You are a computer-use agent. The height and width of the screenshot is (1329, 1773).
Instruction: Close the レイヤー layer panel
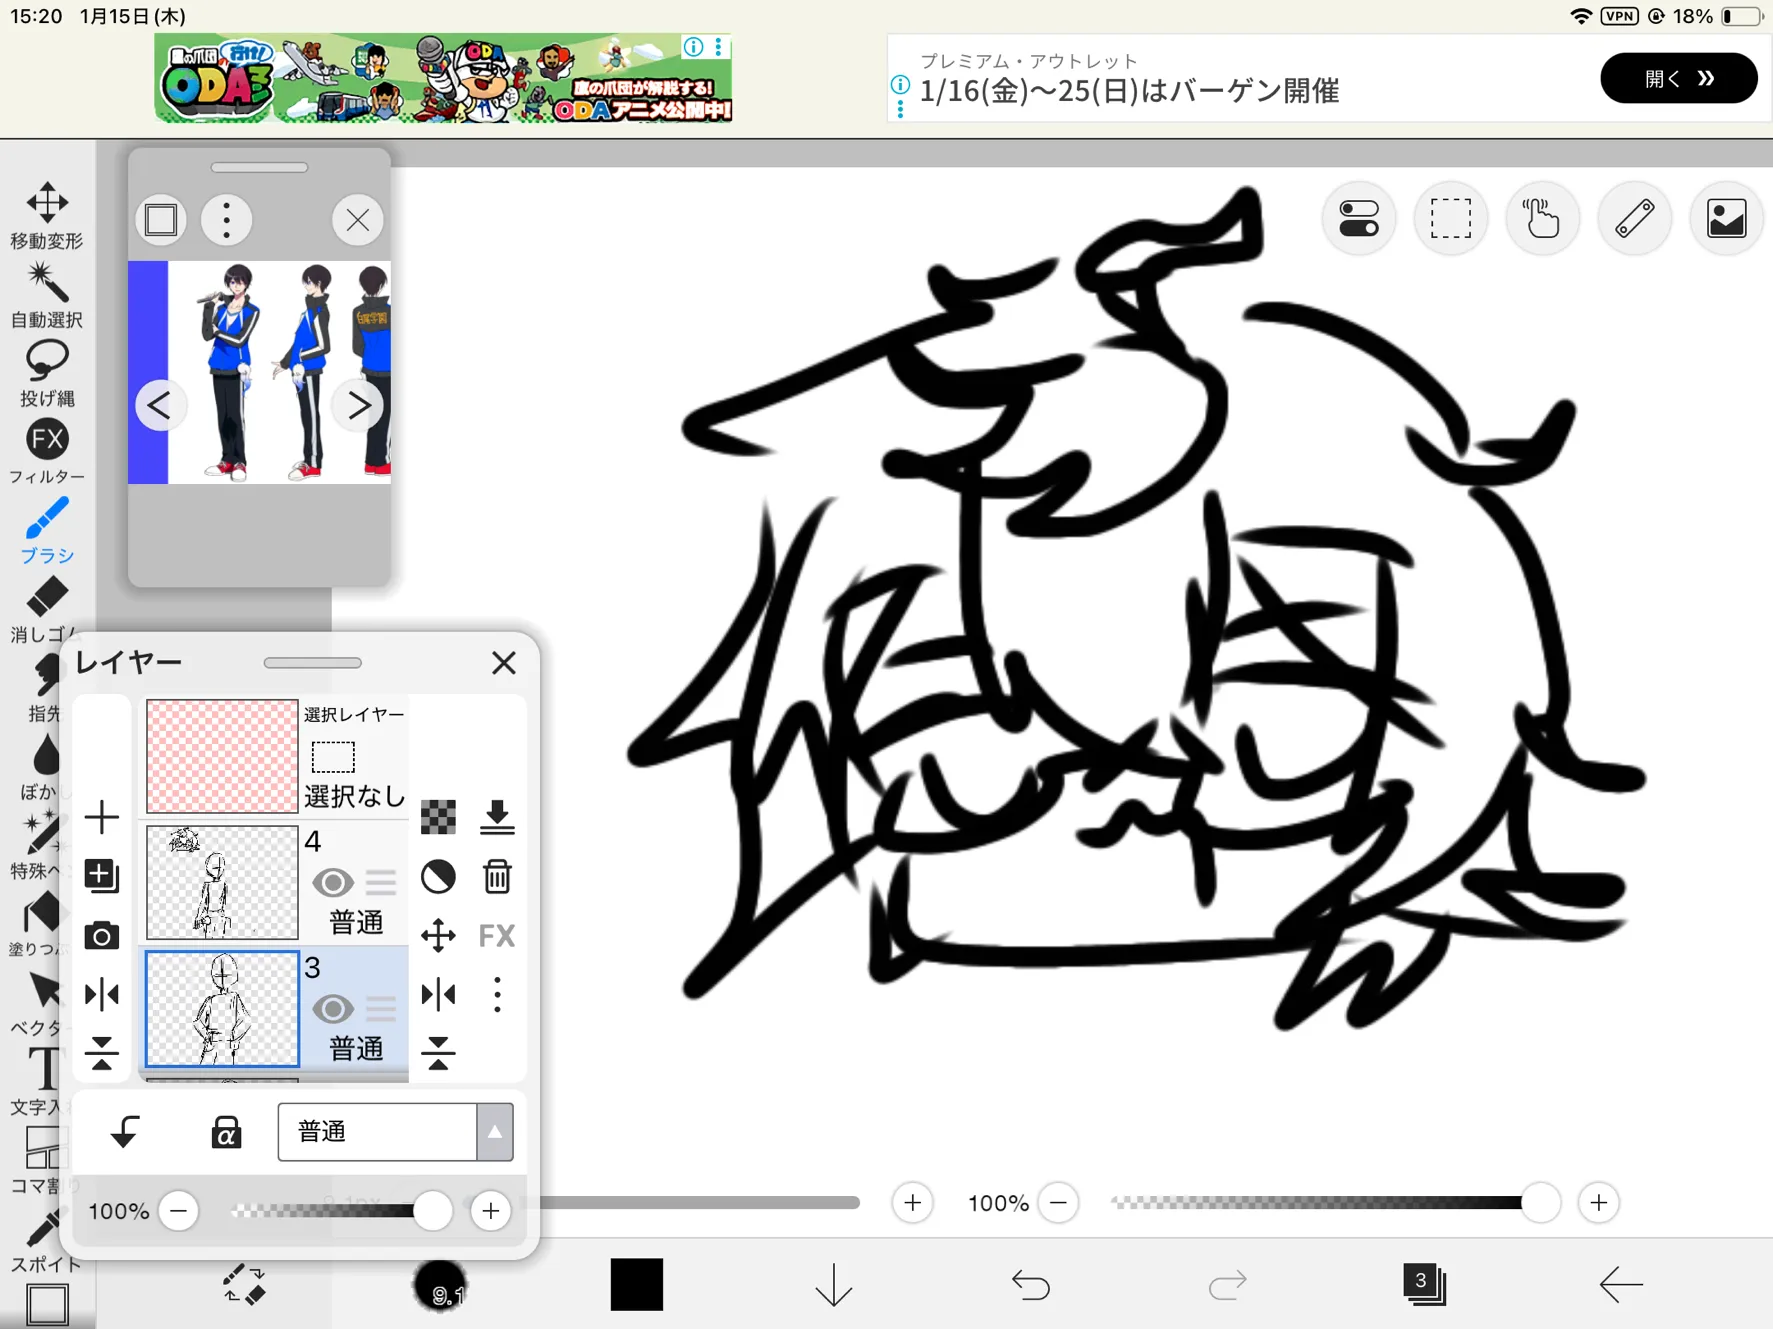click(x=504, y=663)
